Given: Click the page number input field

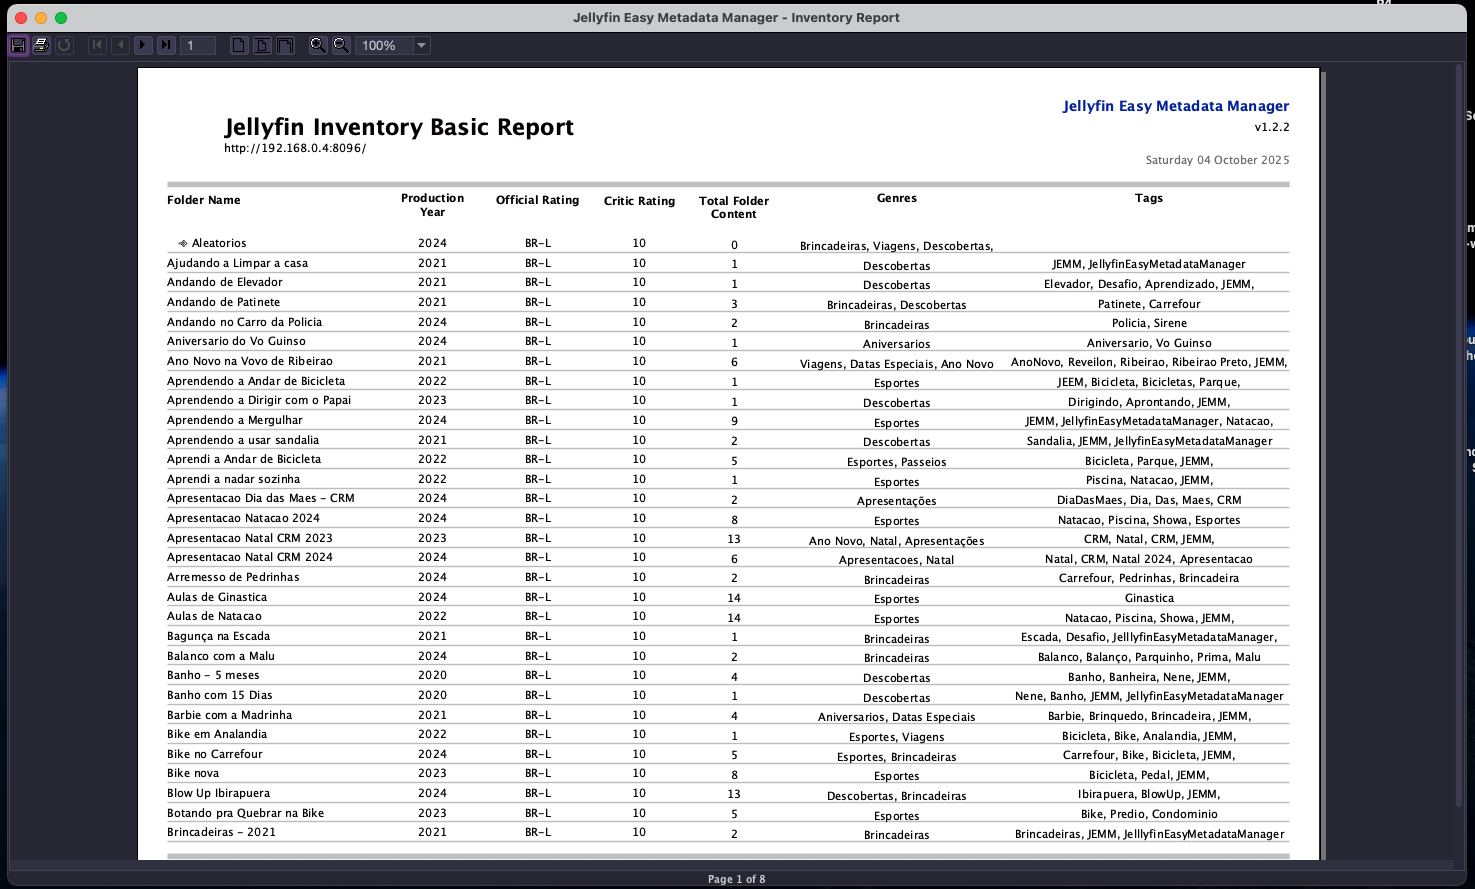Looking at the screenshot, I should pos(198,45).
